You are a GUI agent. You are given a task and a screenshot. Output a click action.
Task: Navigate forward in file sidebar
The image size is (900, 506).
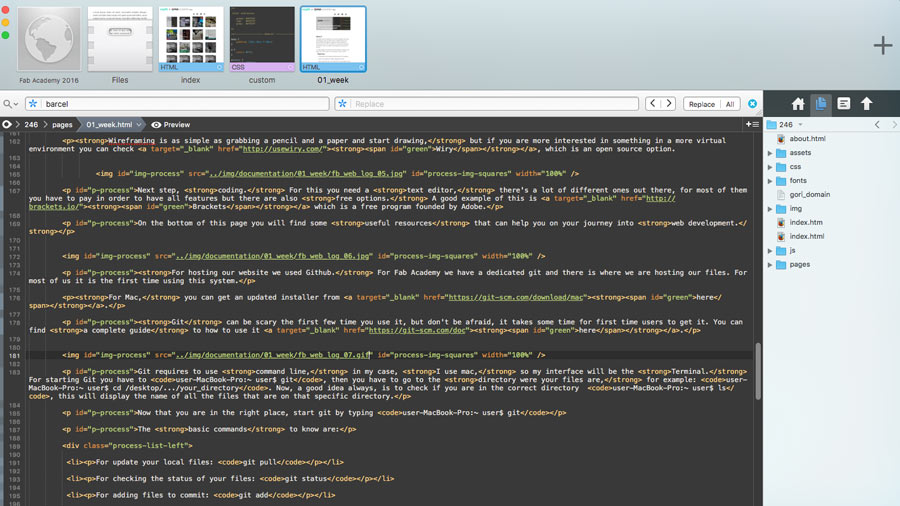(x=894, y=124)
